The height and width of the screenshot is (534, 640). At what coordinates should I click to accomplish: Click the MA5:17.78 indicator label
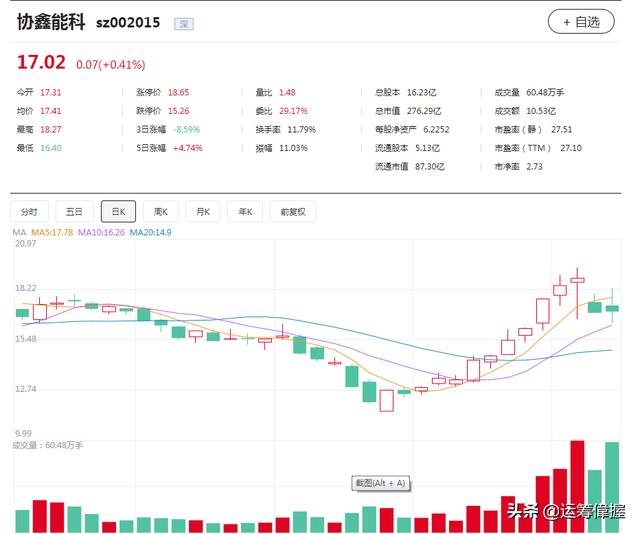coord(52,233)
